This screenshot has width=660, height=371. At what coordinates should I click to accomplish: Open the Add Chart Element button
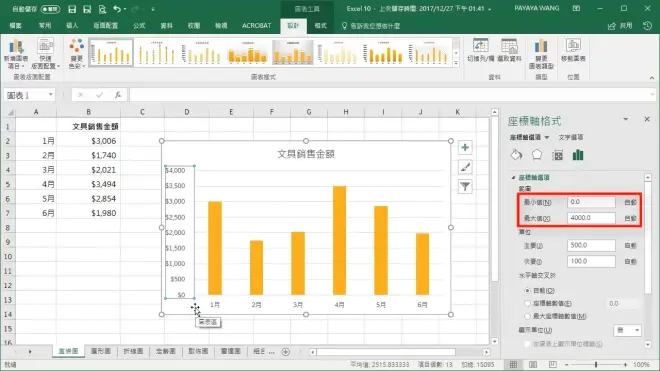coord(16,53)
